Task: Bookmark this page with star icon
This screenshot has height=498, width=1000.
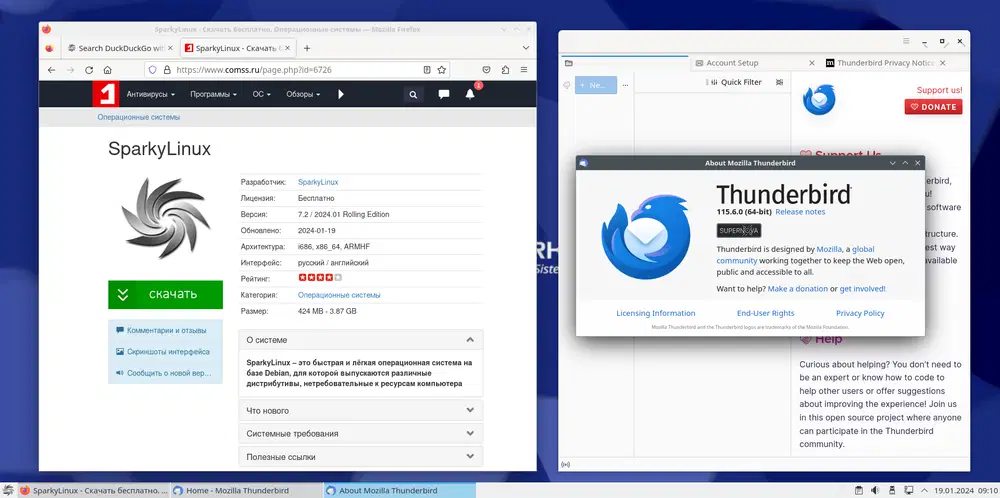Action: click(x=441, y=70)
